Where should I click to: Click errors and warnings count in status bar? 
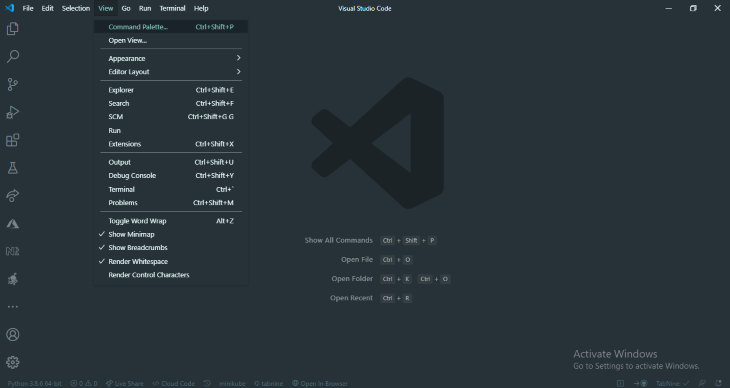84,383
